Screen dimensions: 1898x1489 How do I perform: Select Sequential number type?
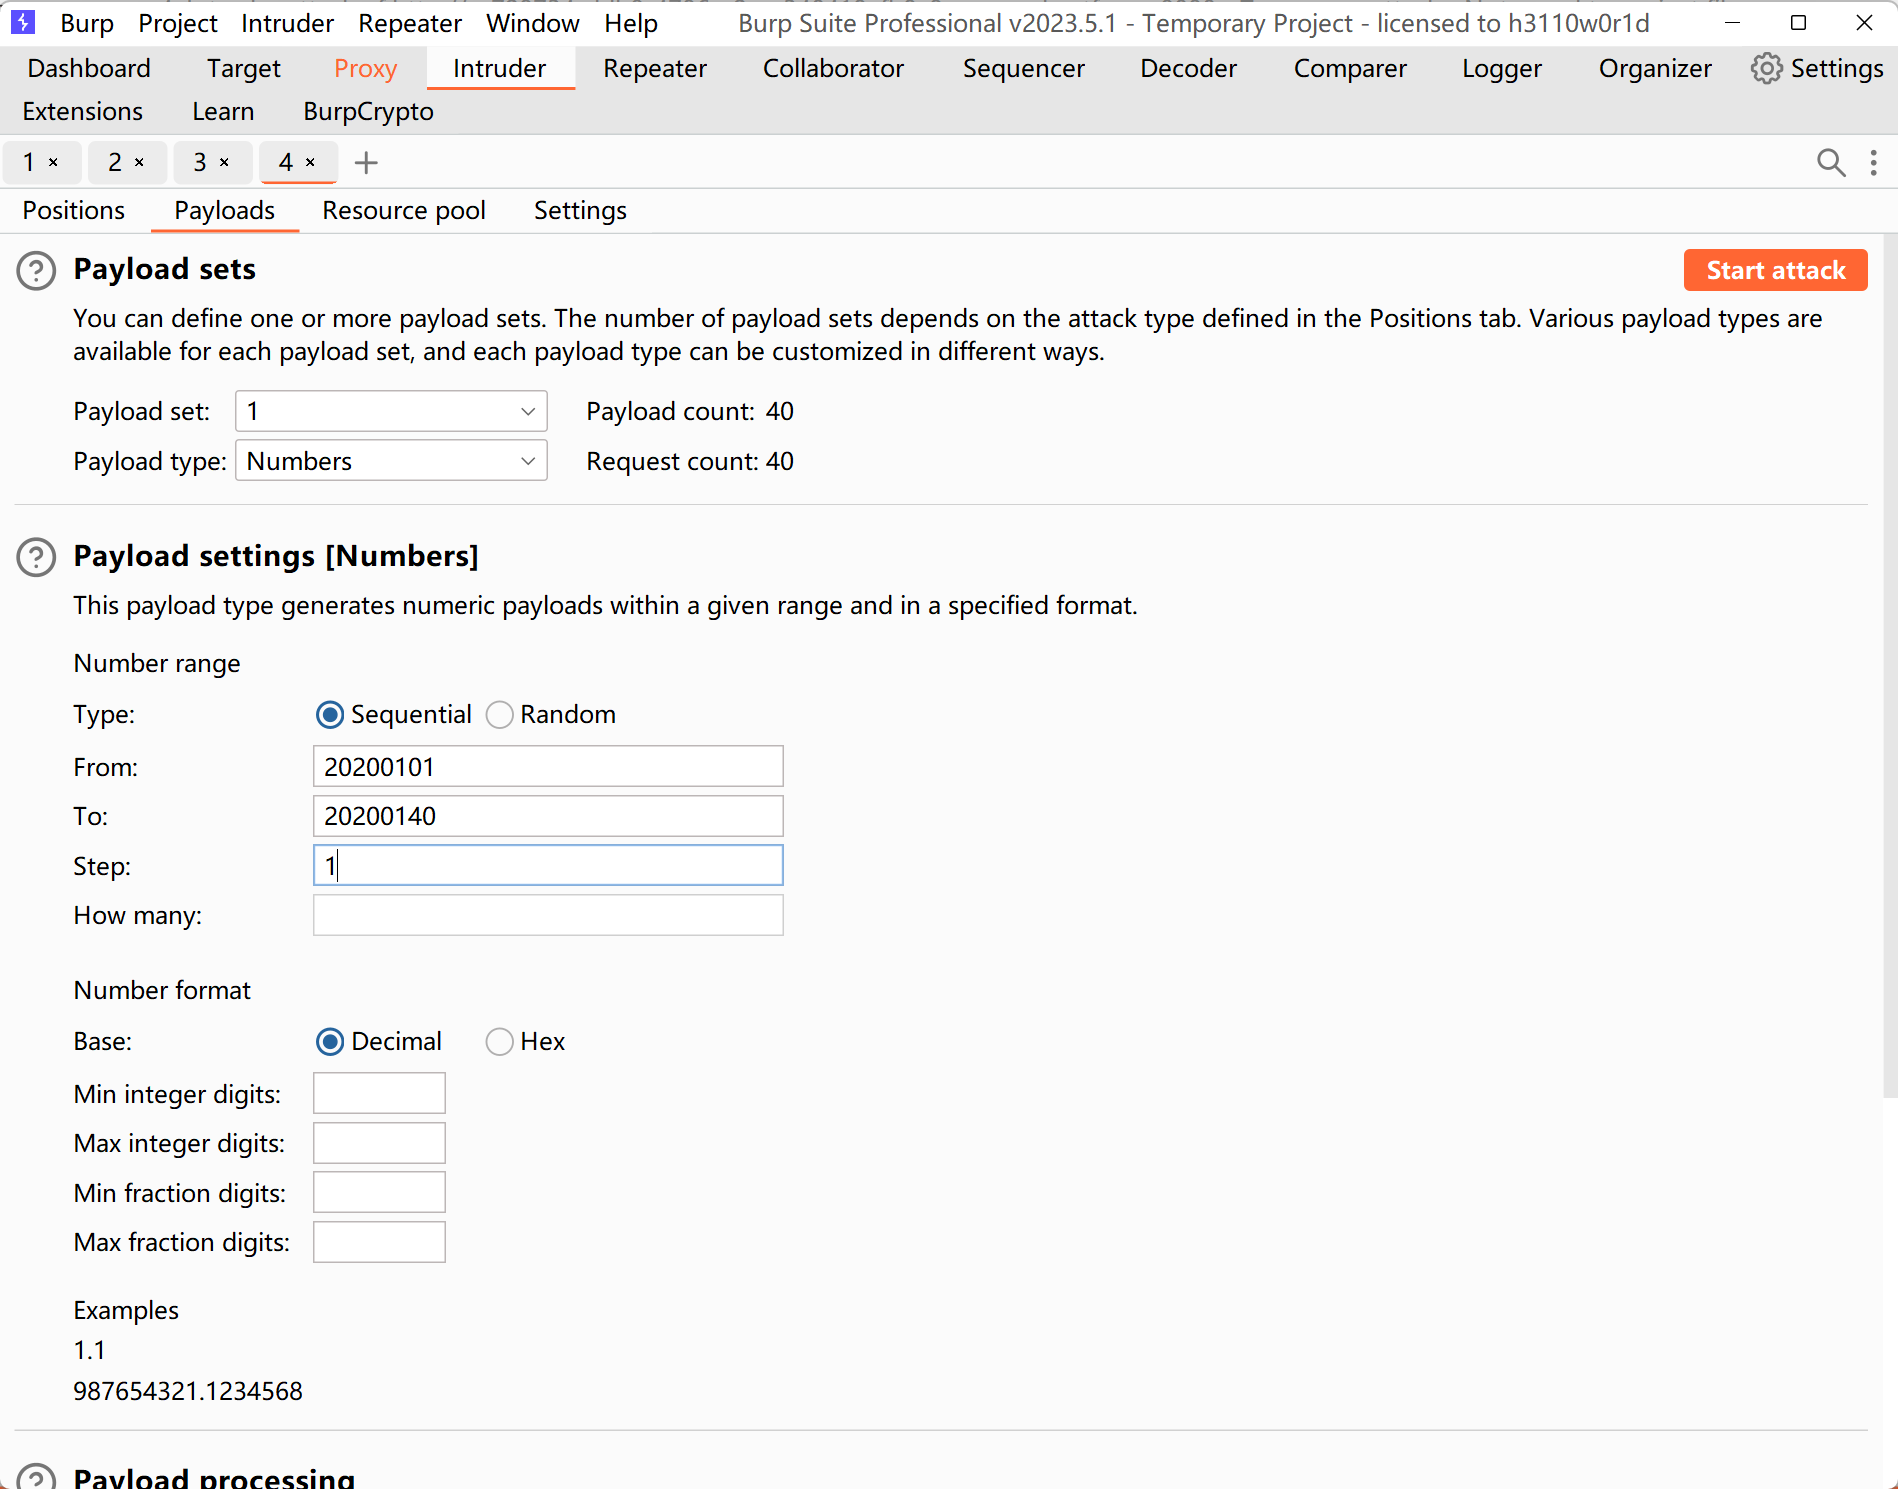click(x=330, y=715)
